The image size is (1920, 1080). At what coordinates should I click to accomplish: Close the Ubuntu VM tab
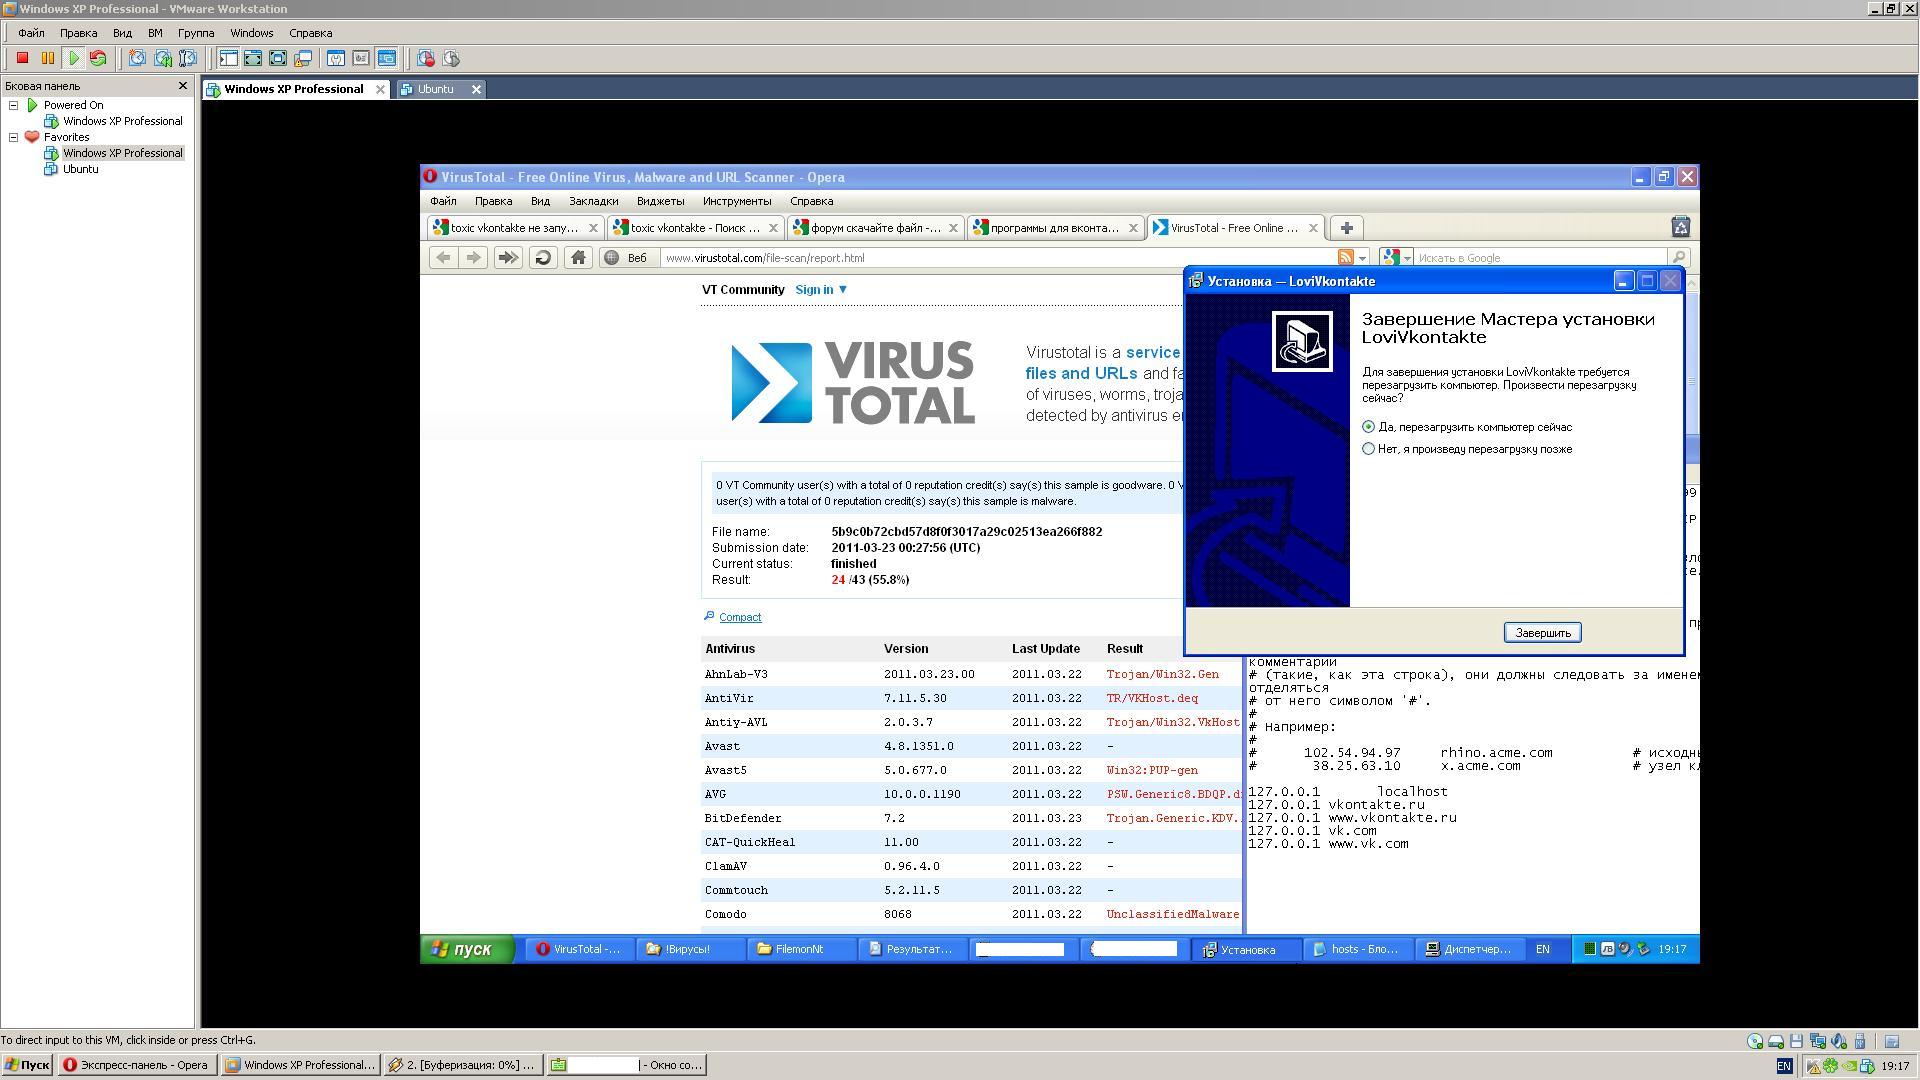click(476, 89)
